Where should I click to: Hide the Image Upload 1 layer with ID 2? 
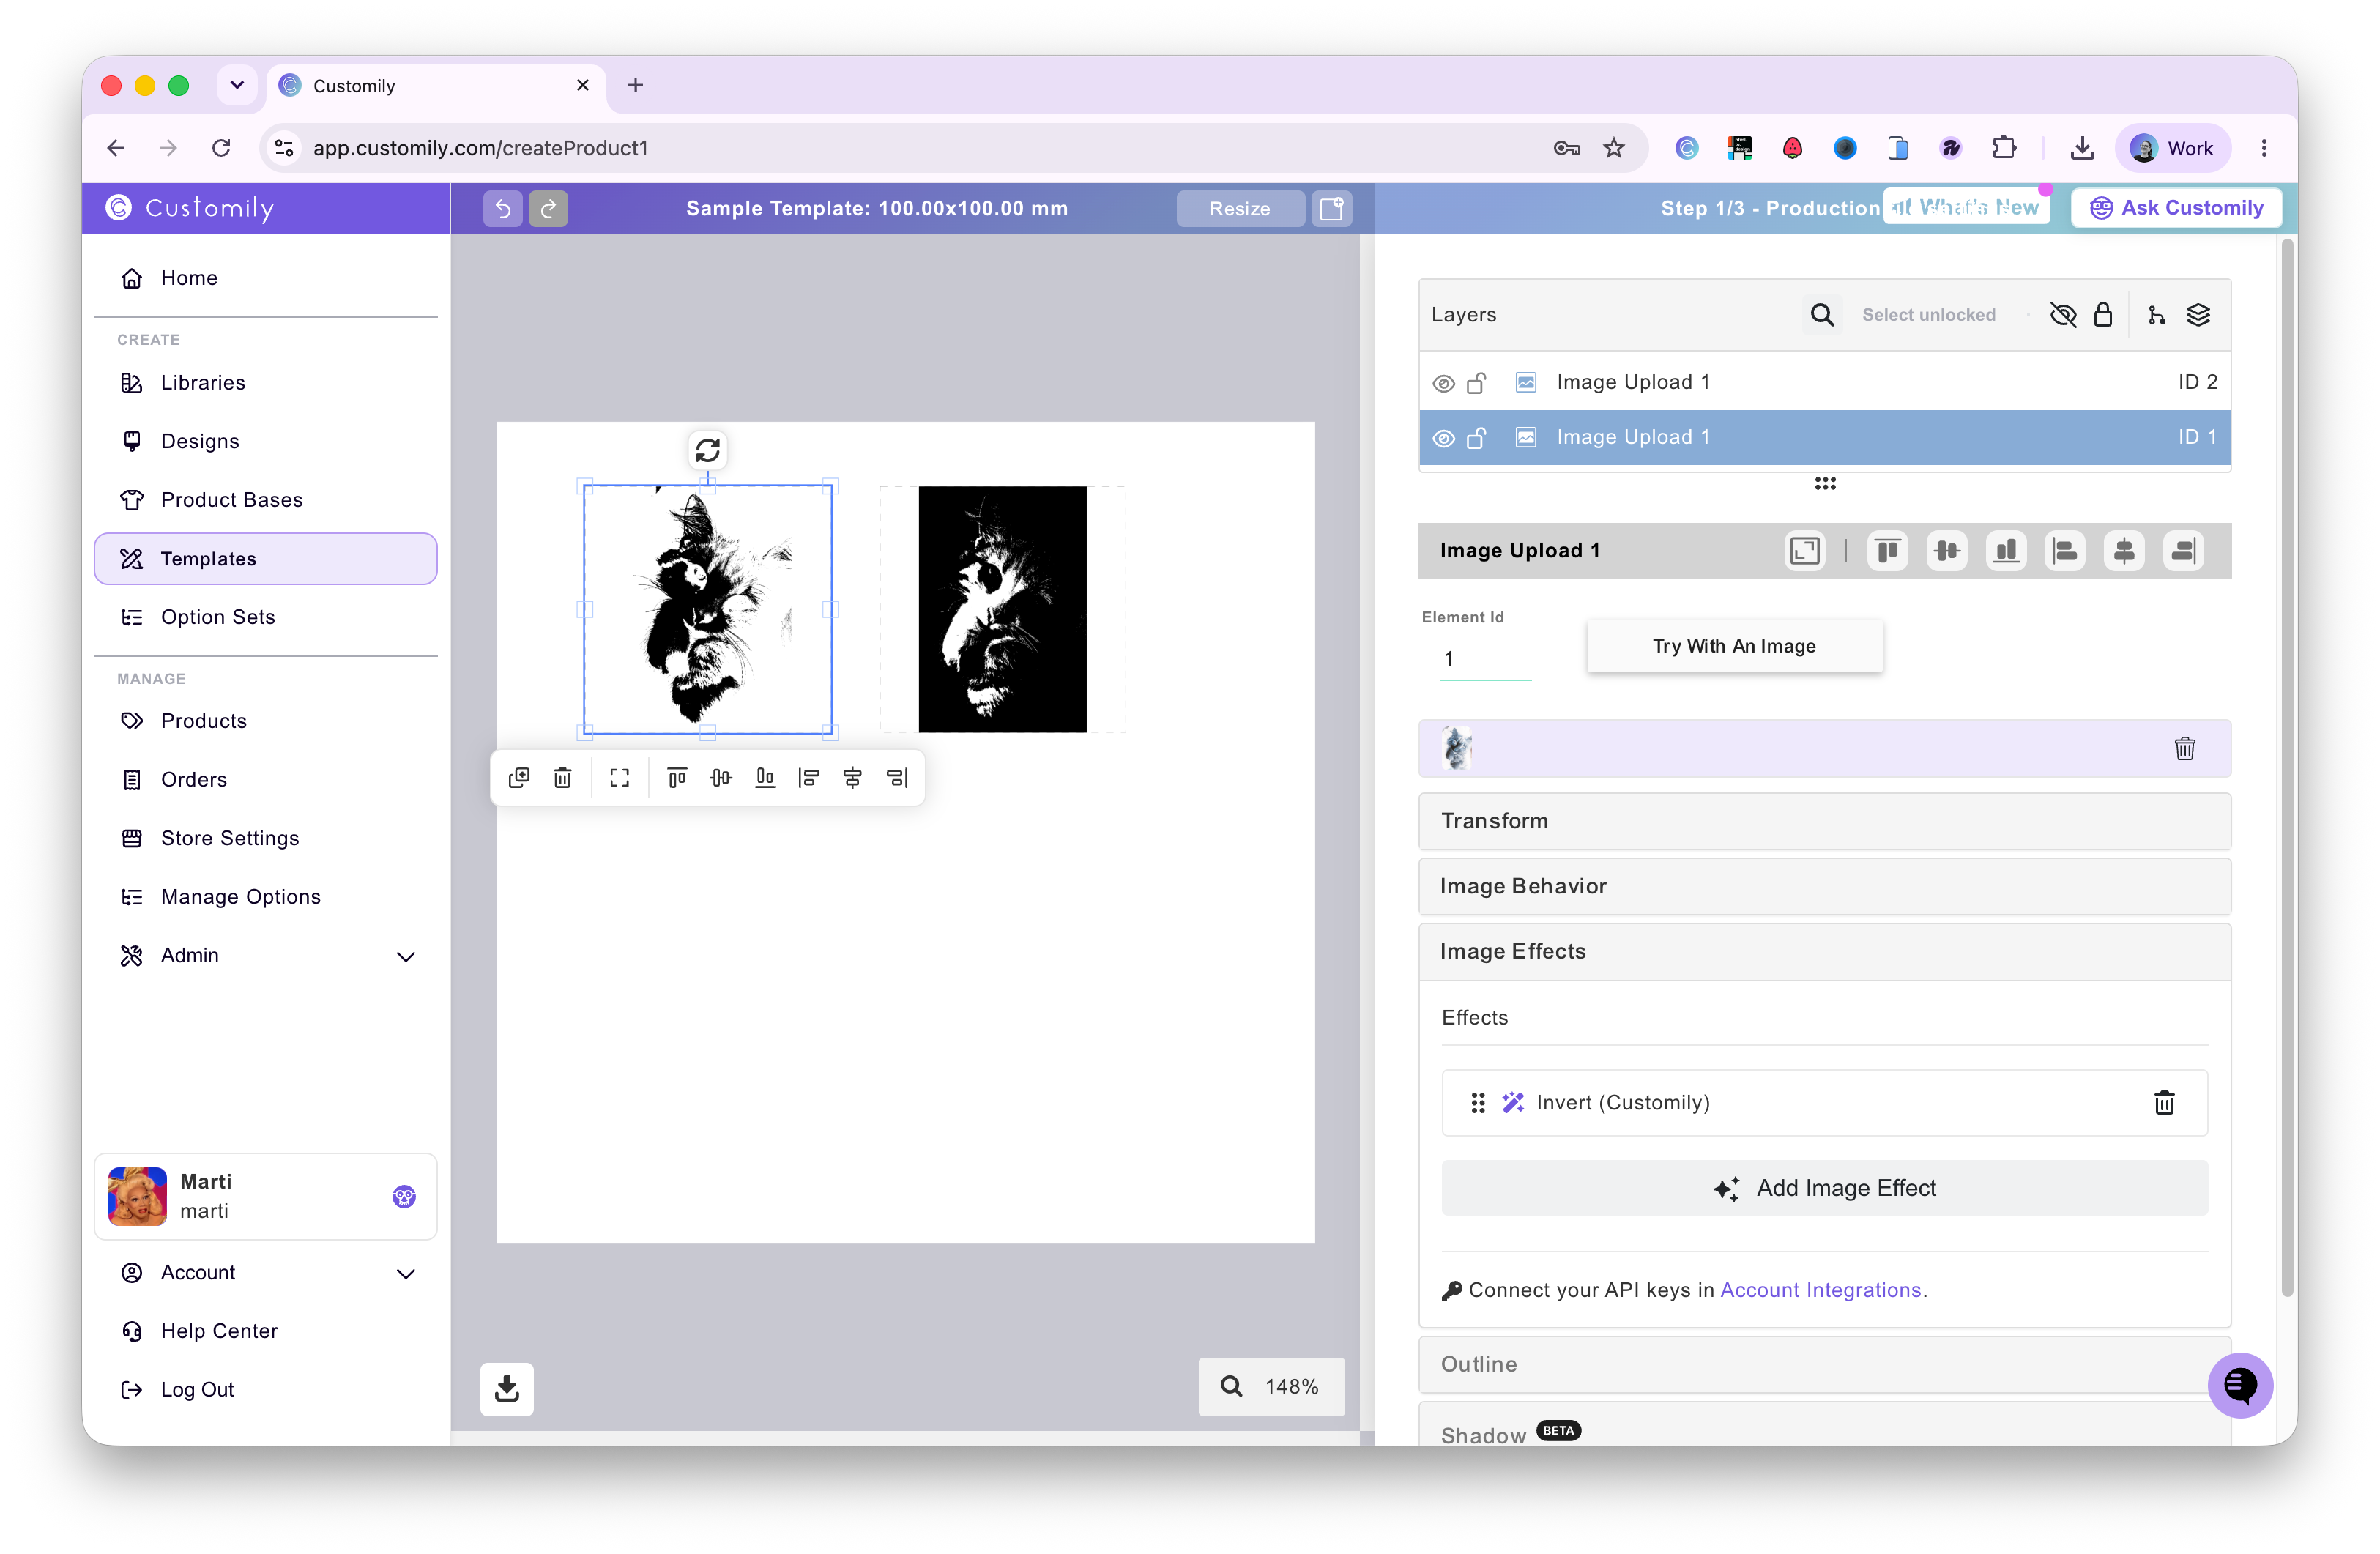click(x=1443, y=383)
